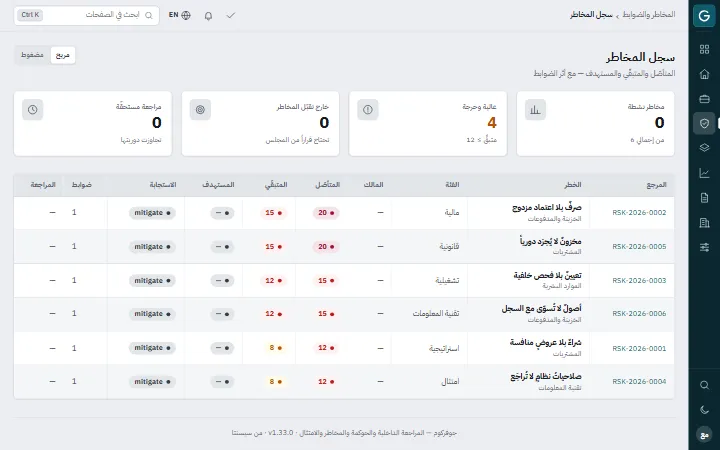Click the alert icon on عالية وحرجة card
The image size is (720, 450).
(x=367, y=110)
